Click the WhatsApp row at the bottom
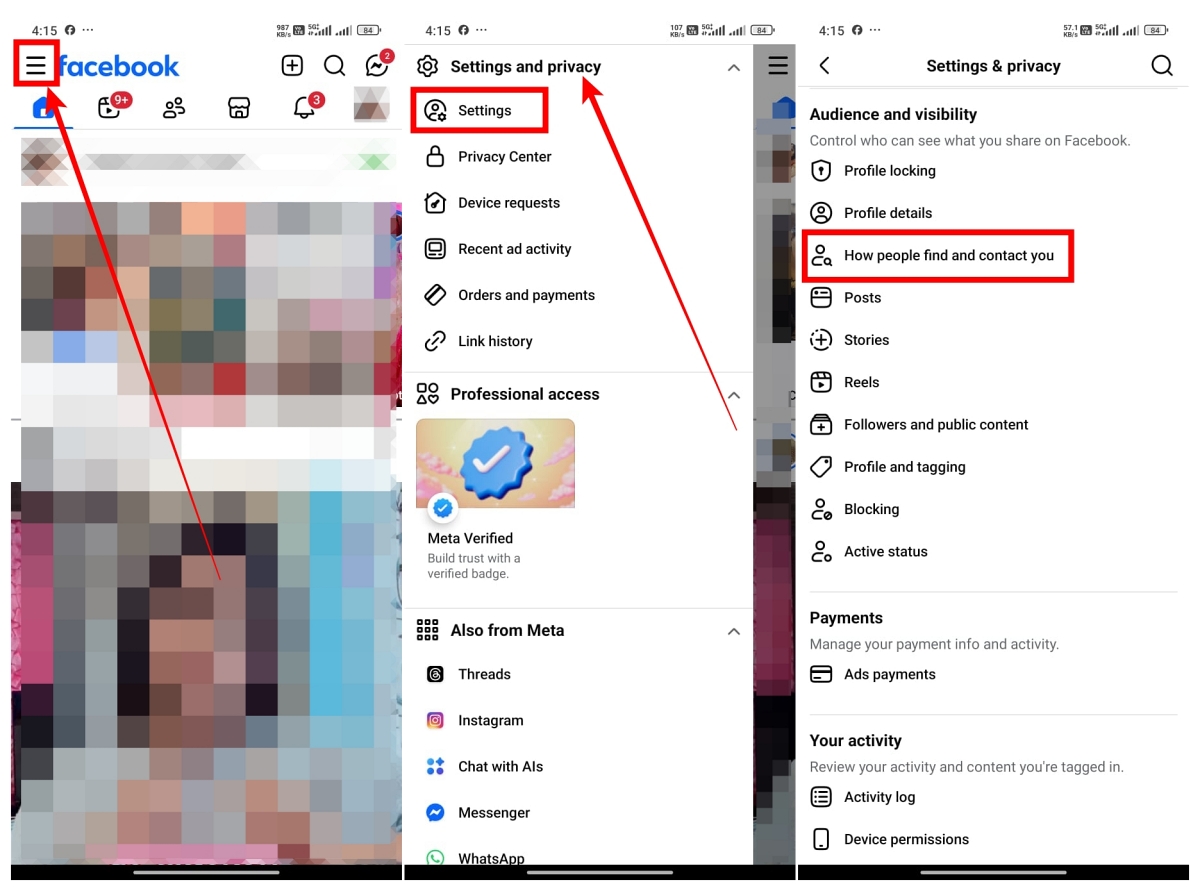1200x891 pixels. (578, 856)
